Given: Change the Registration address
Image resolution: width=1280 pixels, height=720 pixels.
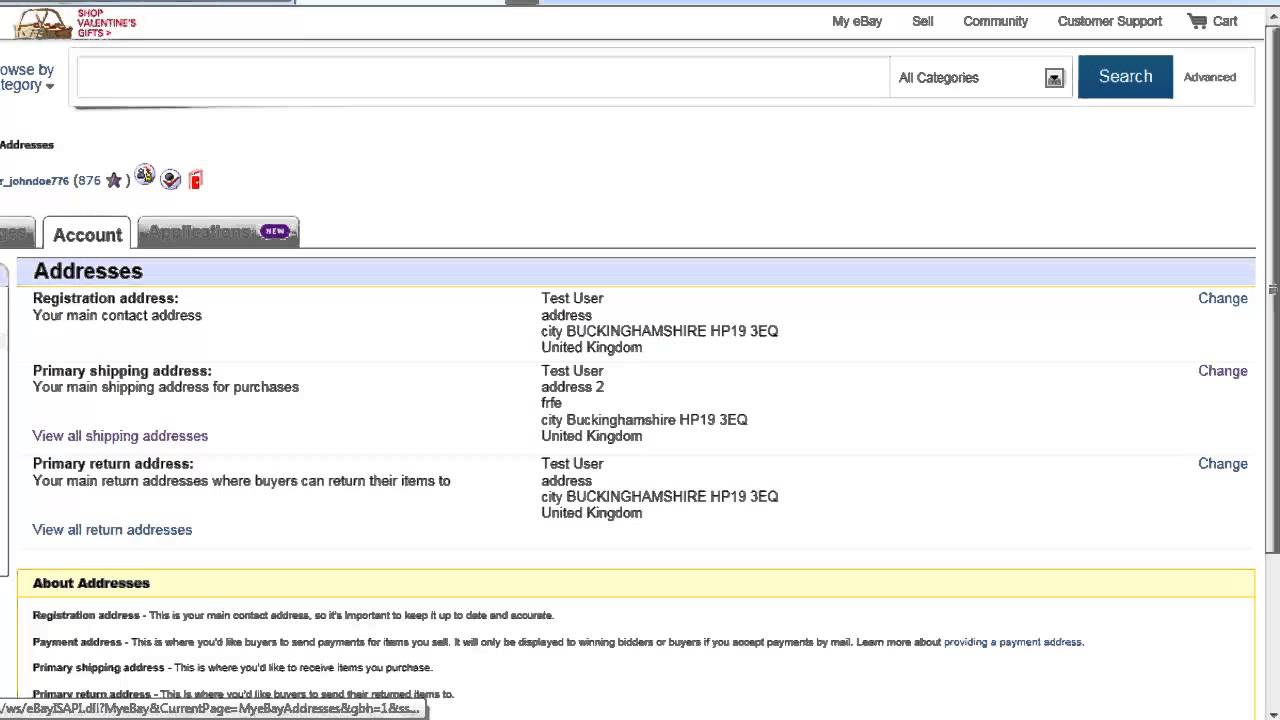Looking at the screenshot, I should (1223, 298).
